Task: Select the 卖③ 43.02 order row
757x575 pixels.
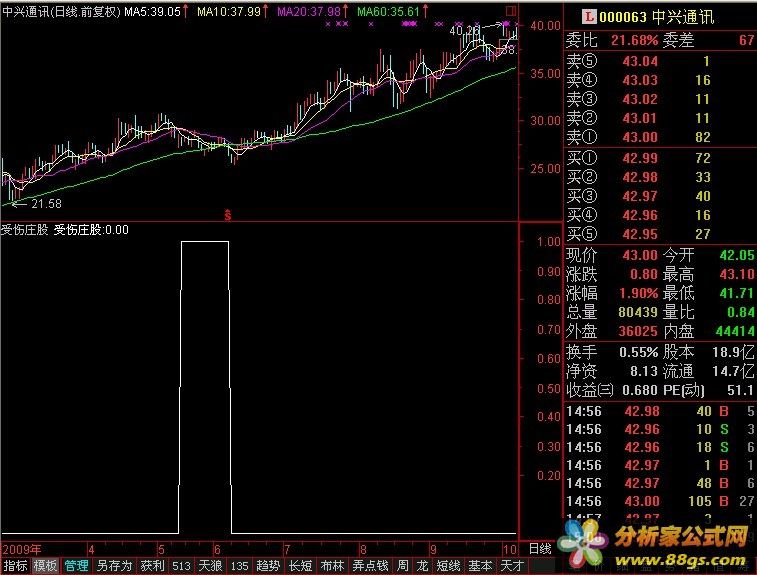Action: point(659,99)
